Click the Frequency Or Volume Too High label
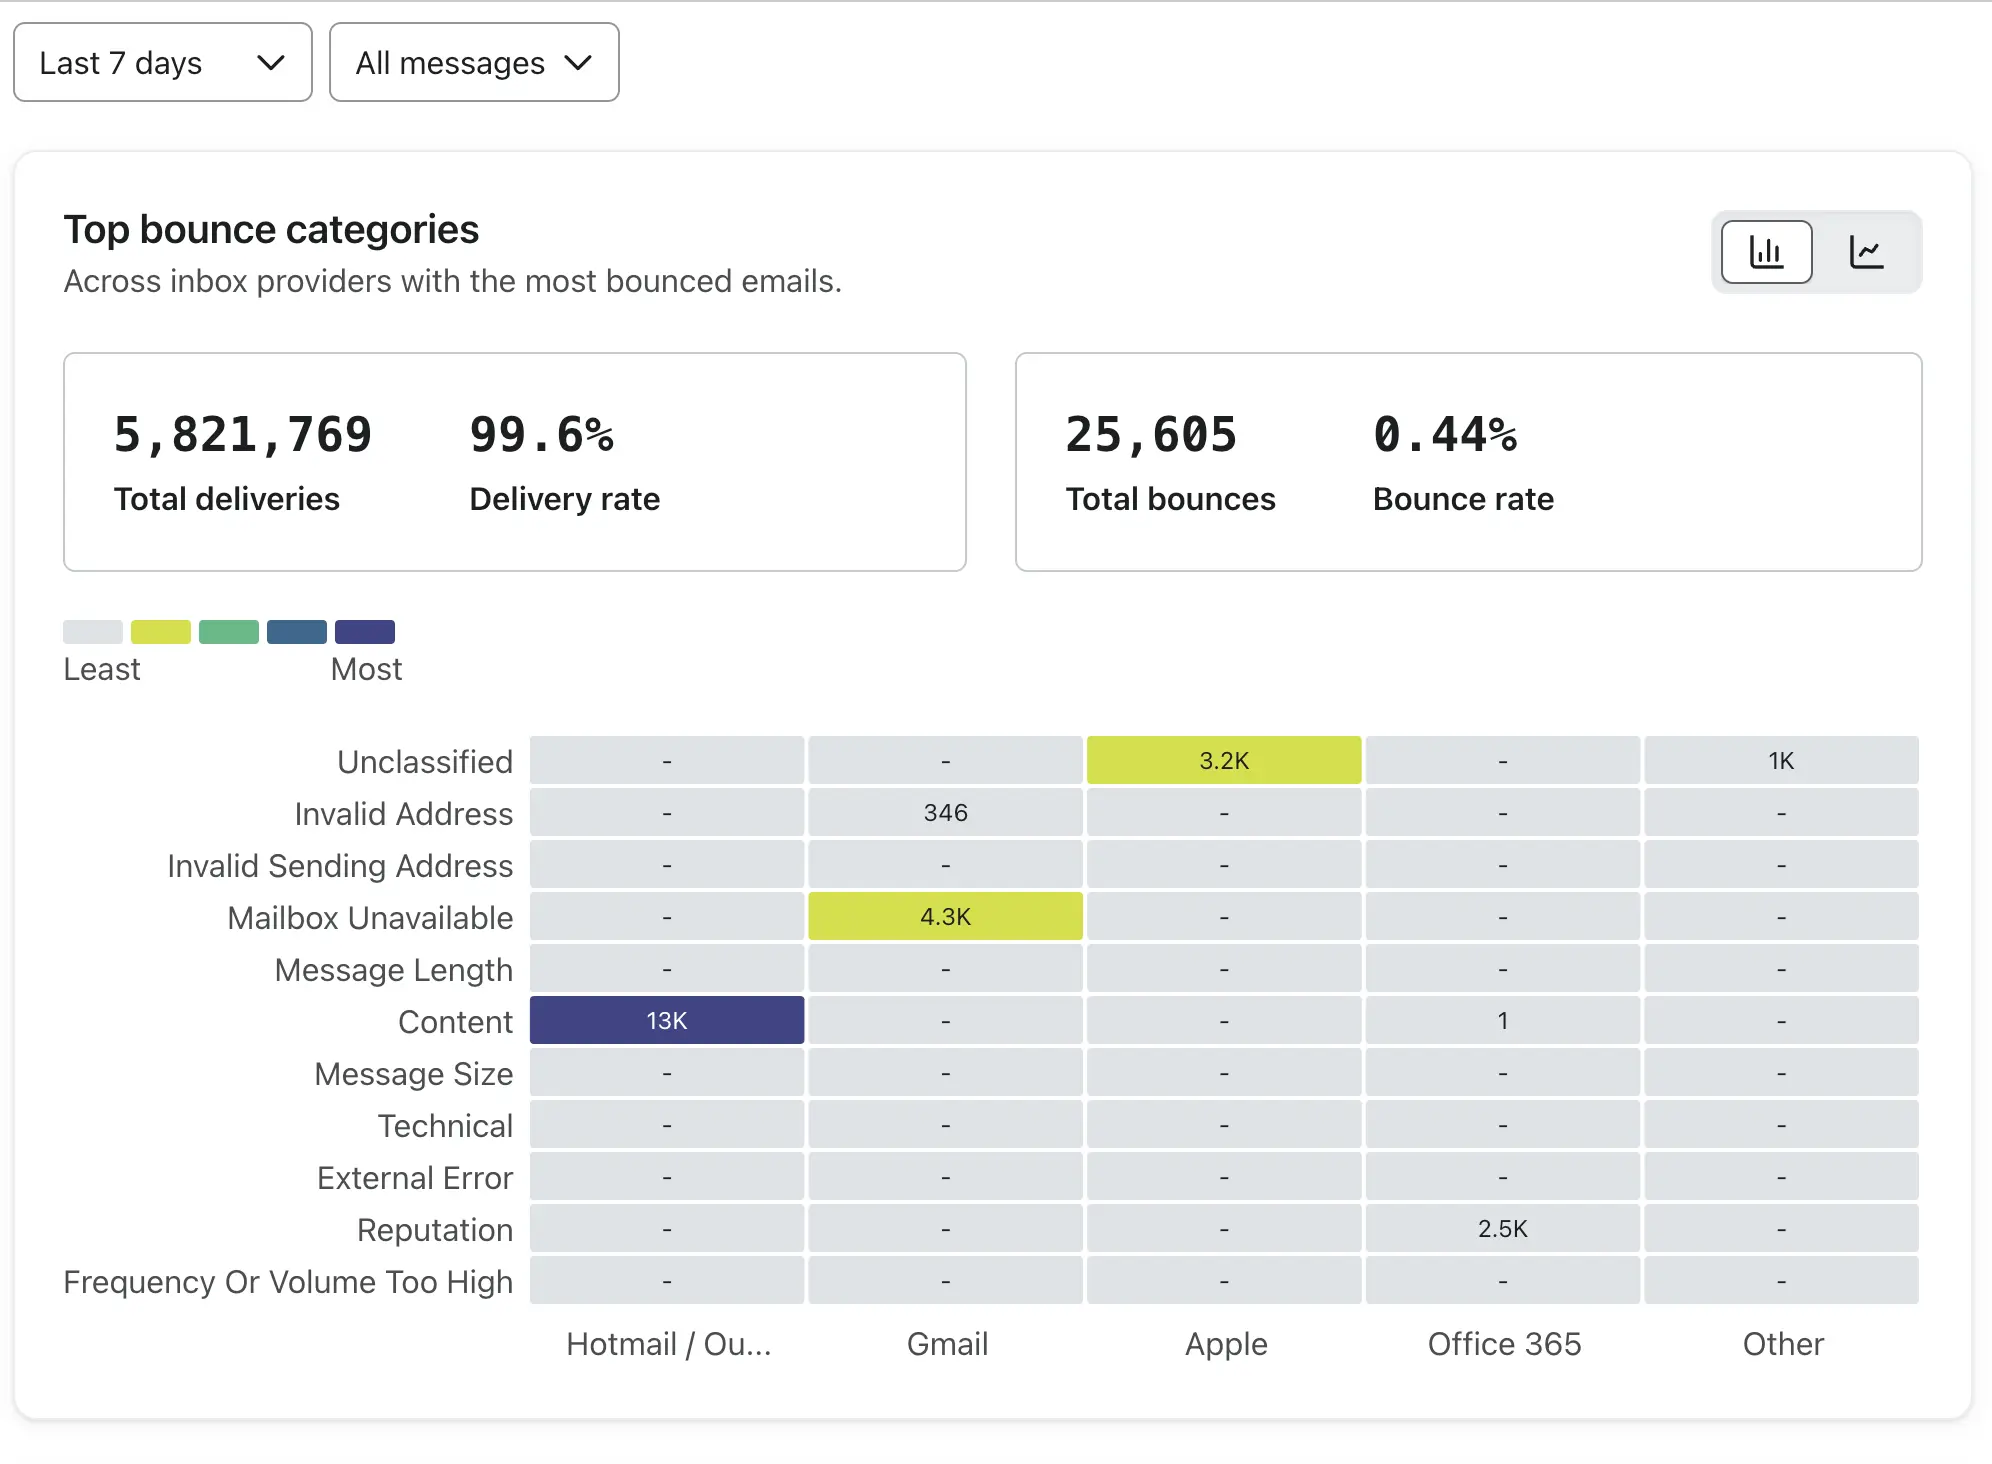The image size is (1992, 1464). pyautogui.click(x=288, y=1282)
